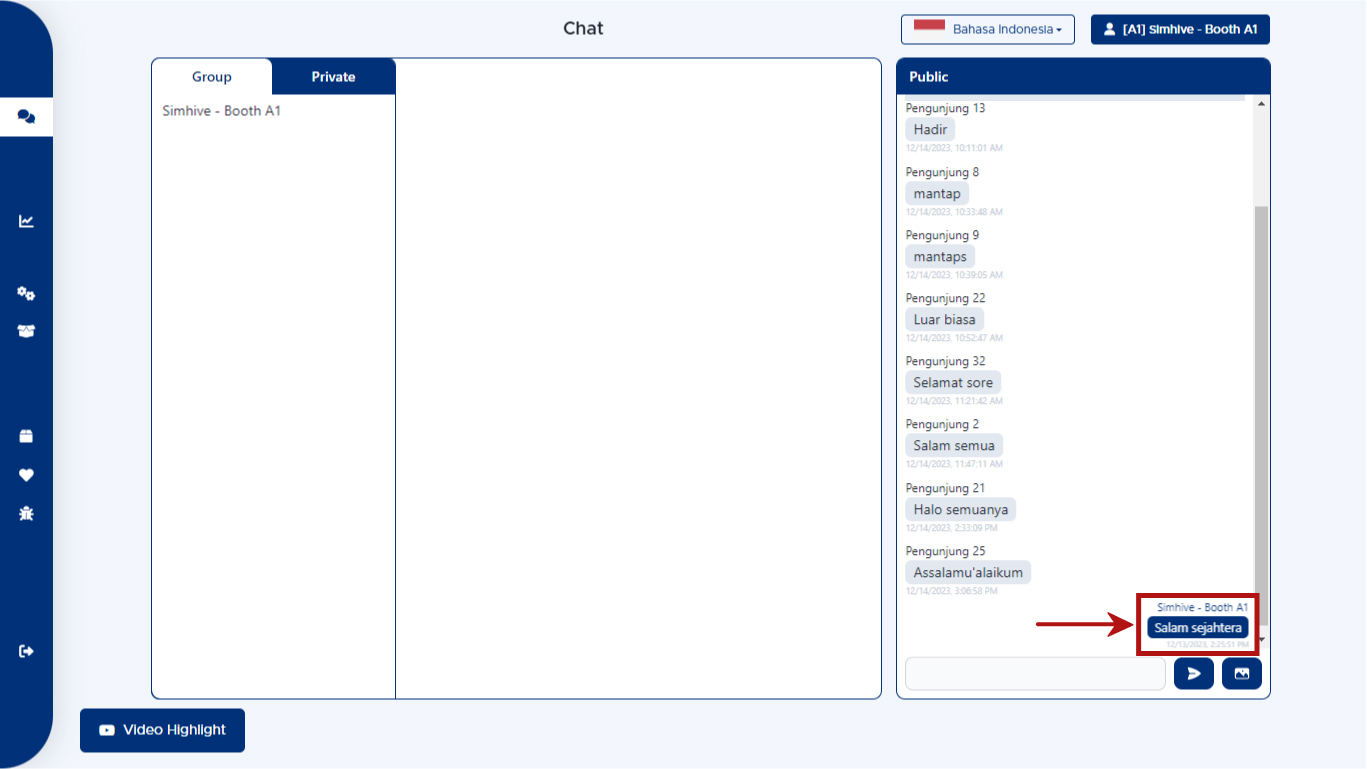Open the settings gears icon in sidebar
This screenshot has height=769, width=1367.
coord(26,293)
